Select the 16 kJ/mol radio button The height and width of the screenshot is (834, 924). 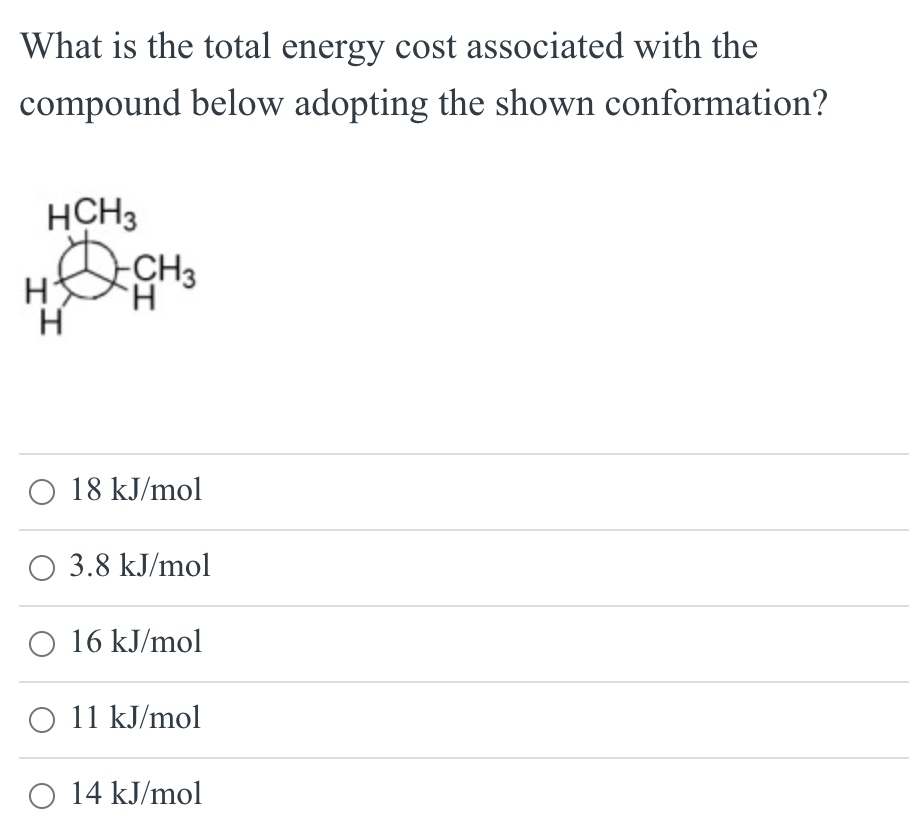tap(41, 643)
